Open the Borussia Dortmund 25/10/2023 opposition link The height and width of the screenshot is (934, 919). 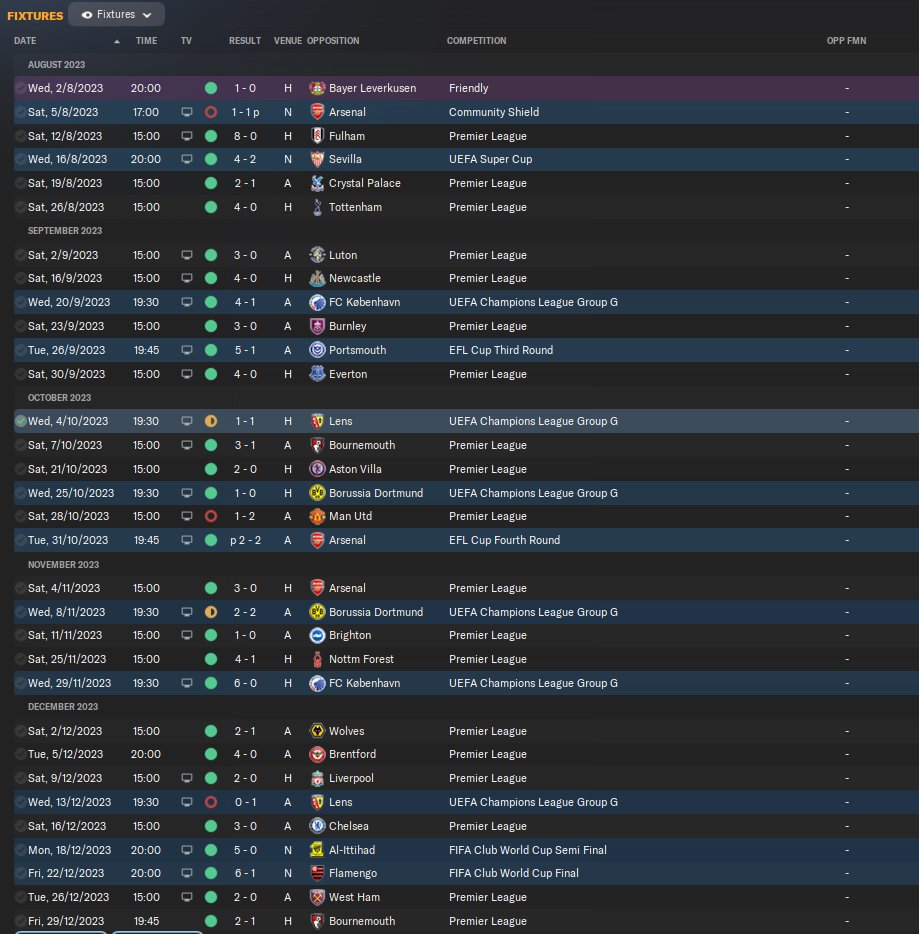376,493
